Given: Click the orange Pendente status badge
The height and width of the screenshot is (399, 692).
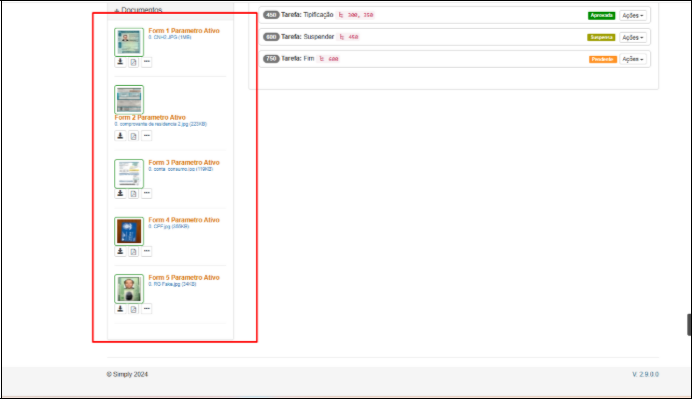Looking at the screenshot, I should (x=602, y=59).
